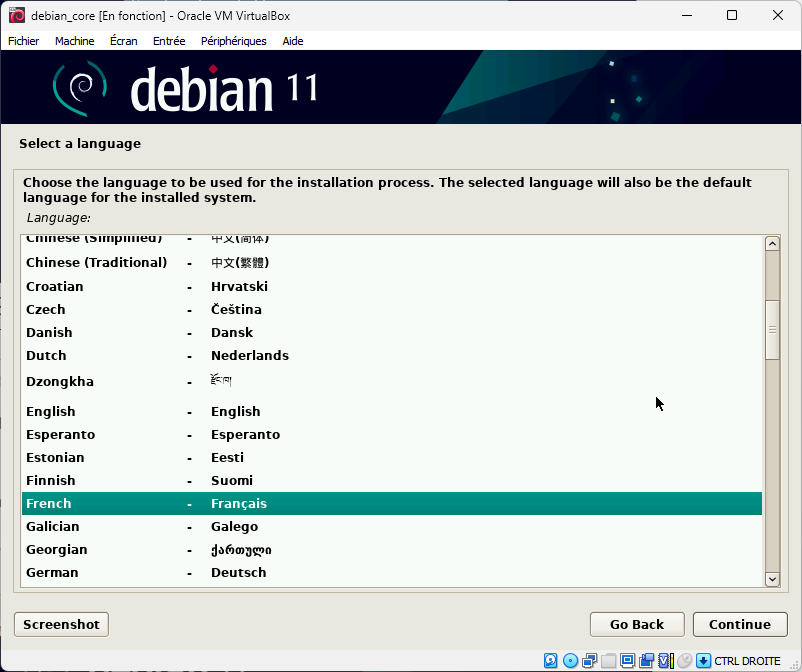Select the Esperanto language row
Image resolution: width=802 pixels, height=672 pixels.
coord(392,435)
